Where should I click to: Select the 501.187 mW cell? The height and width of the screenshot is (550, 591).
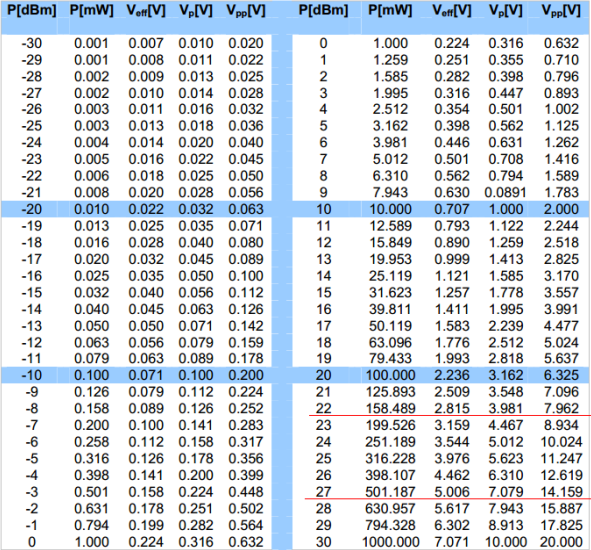[x=390, y=492]
